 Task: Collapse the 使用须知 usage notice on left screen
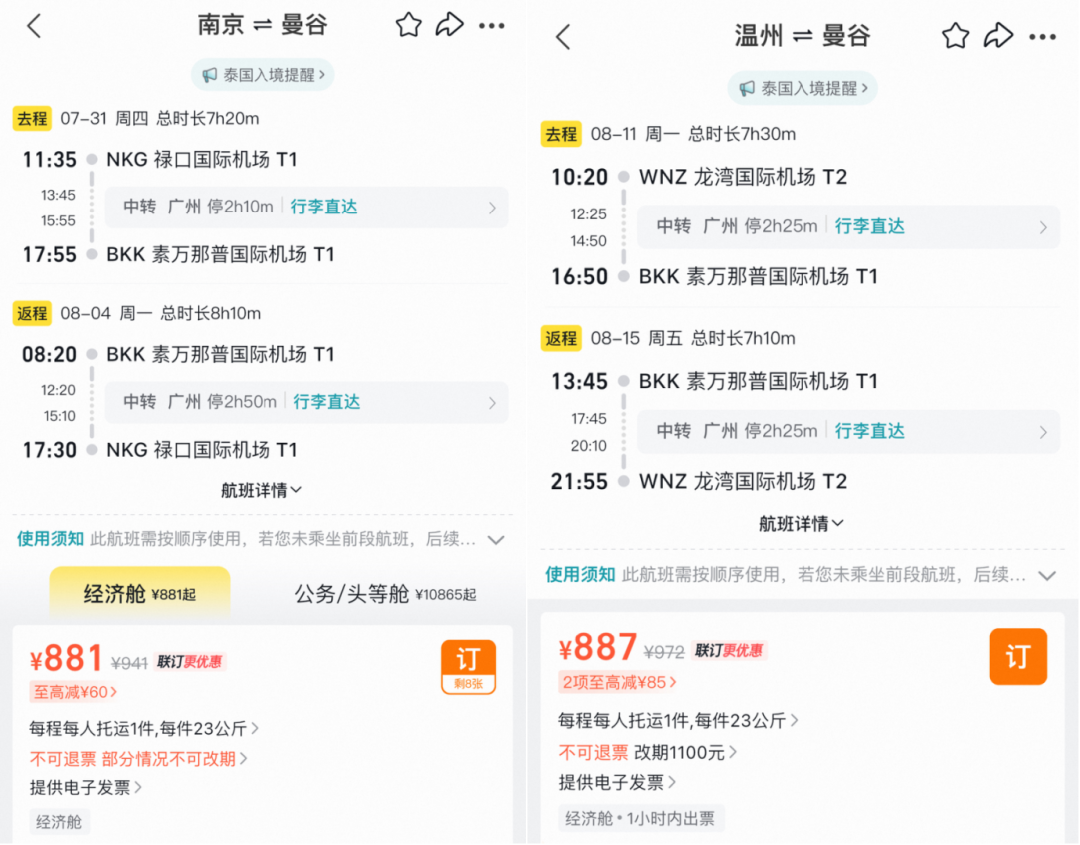496,539
